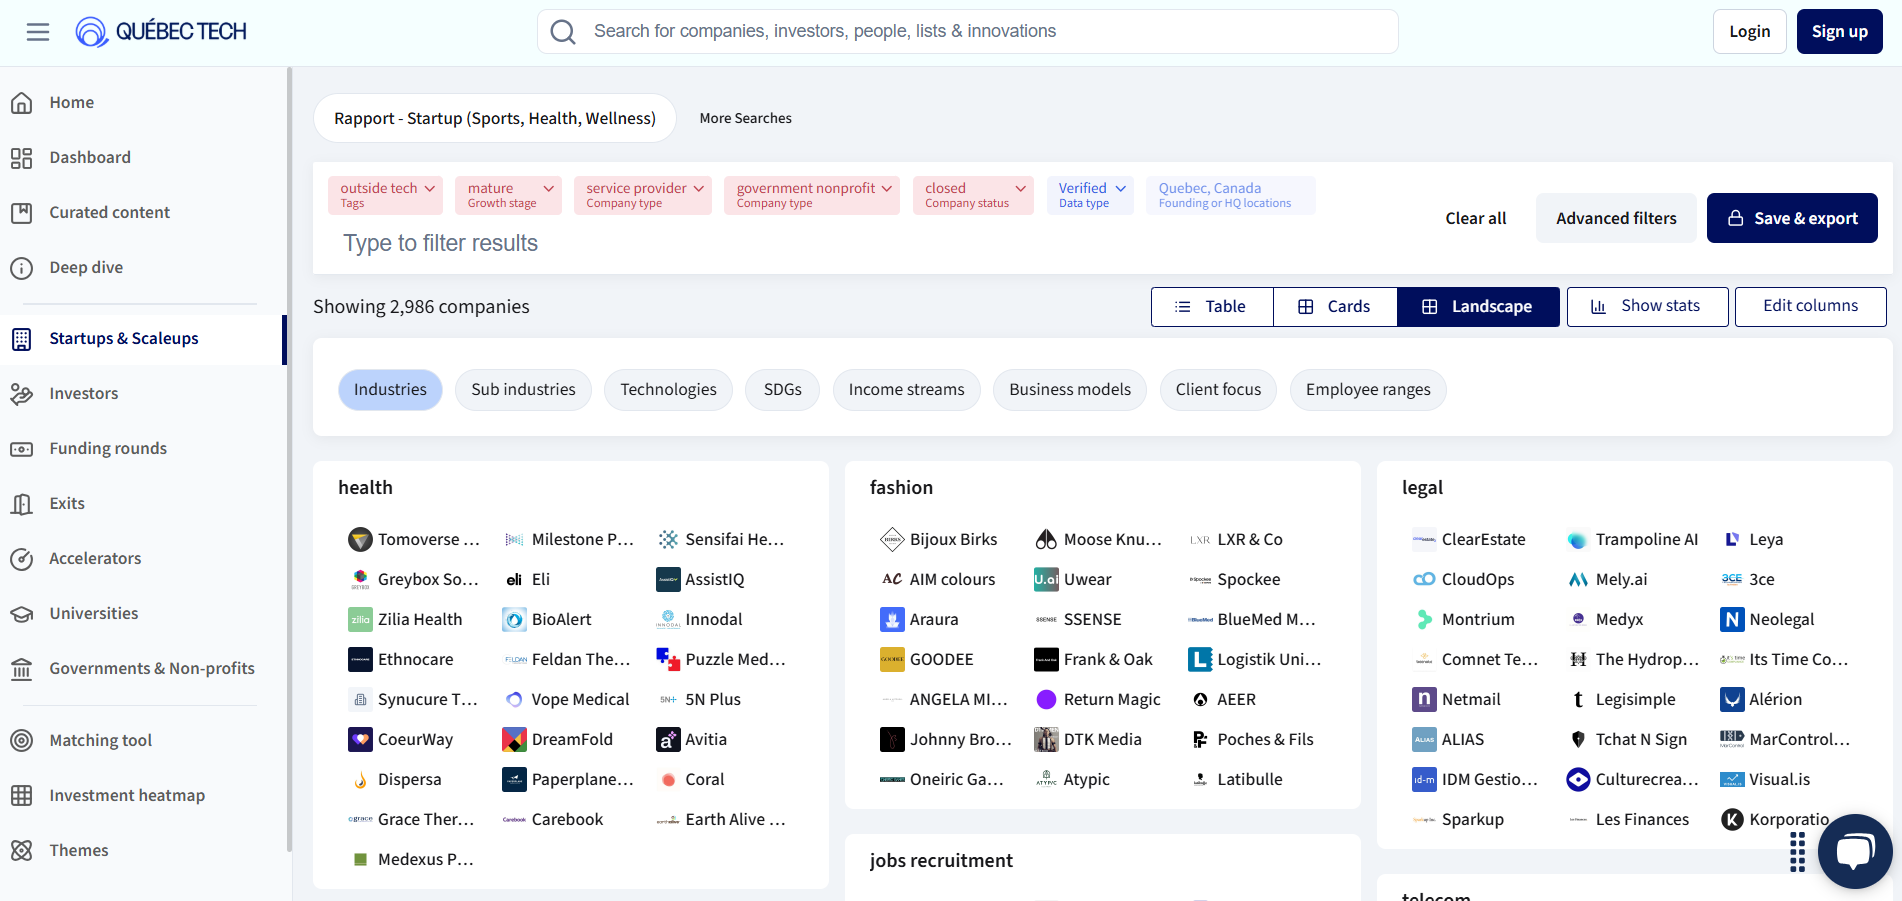This screenshot has height=901, width=1902.
Task: Select the Technologies grouping chip
Action: 668,390
